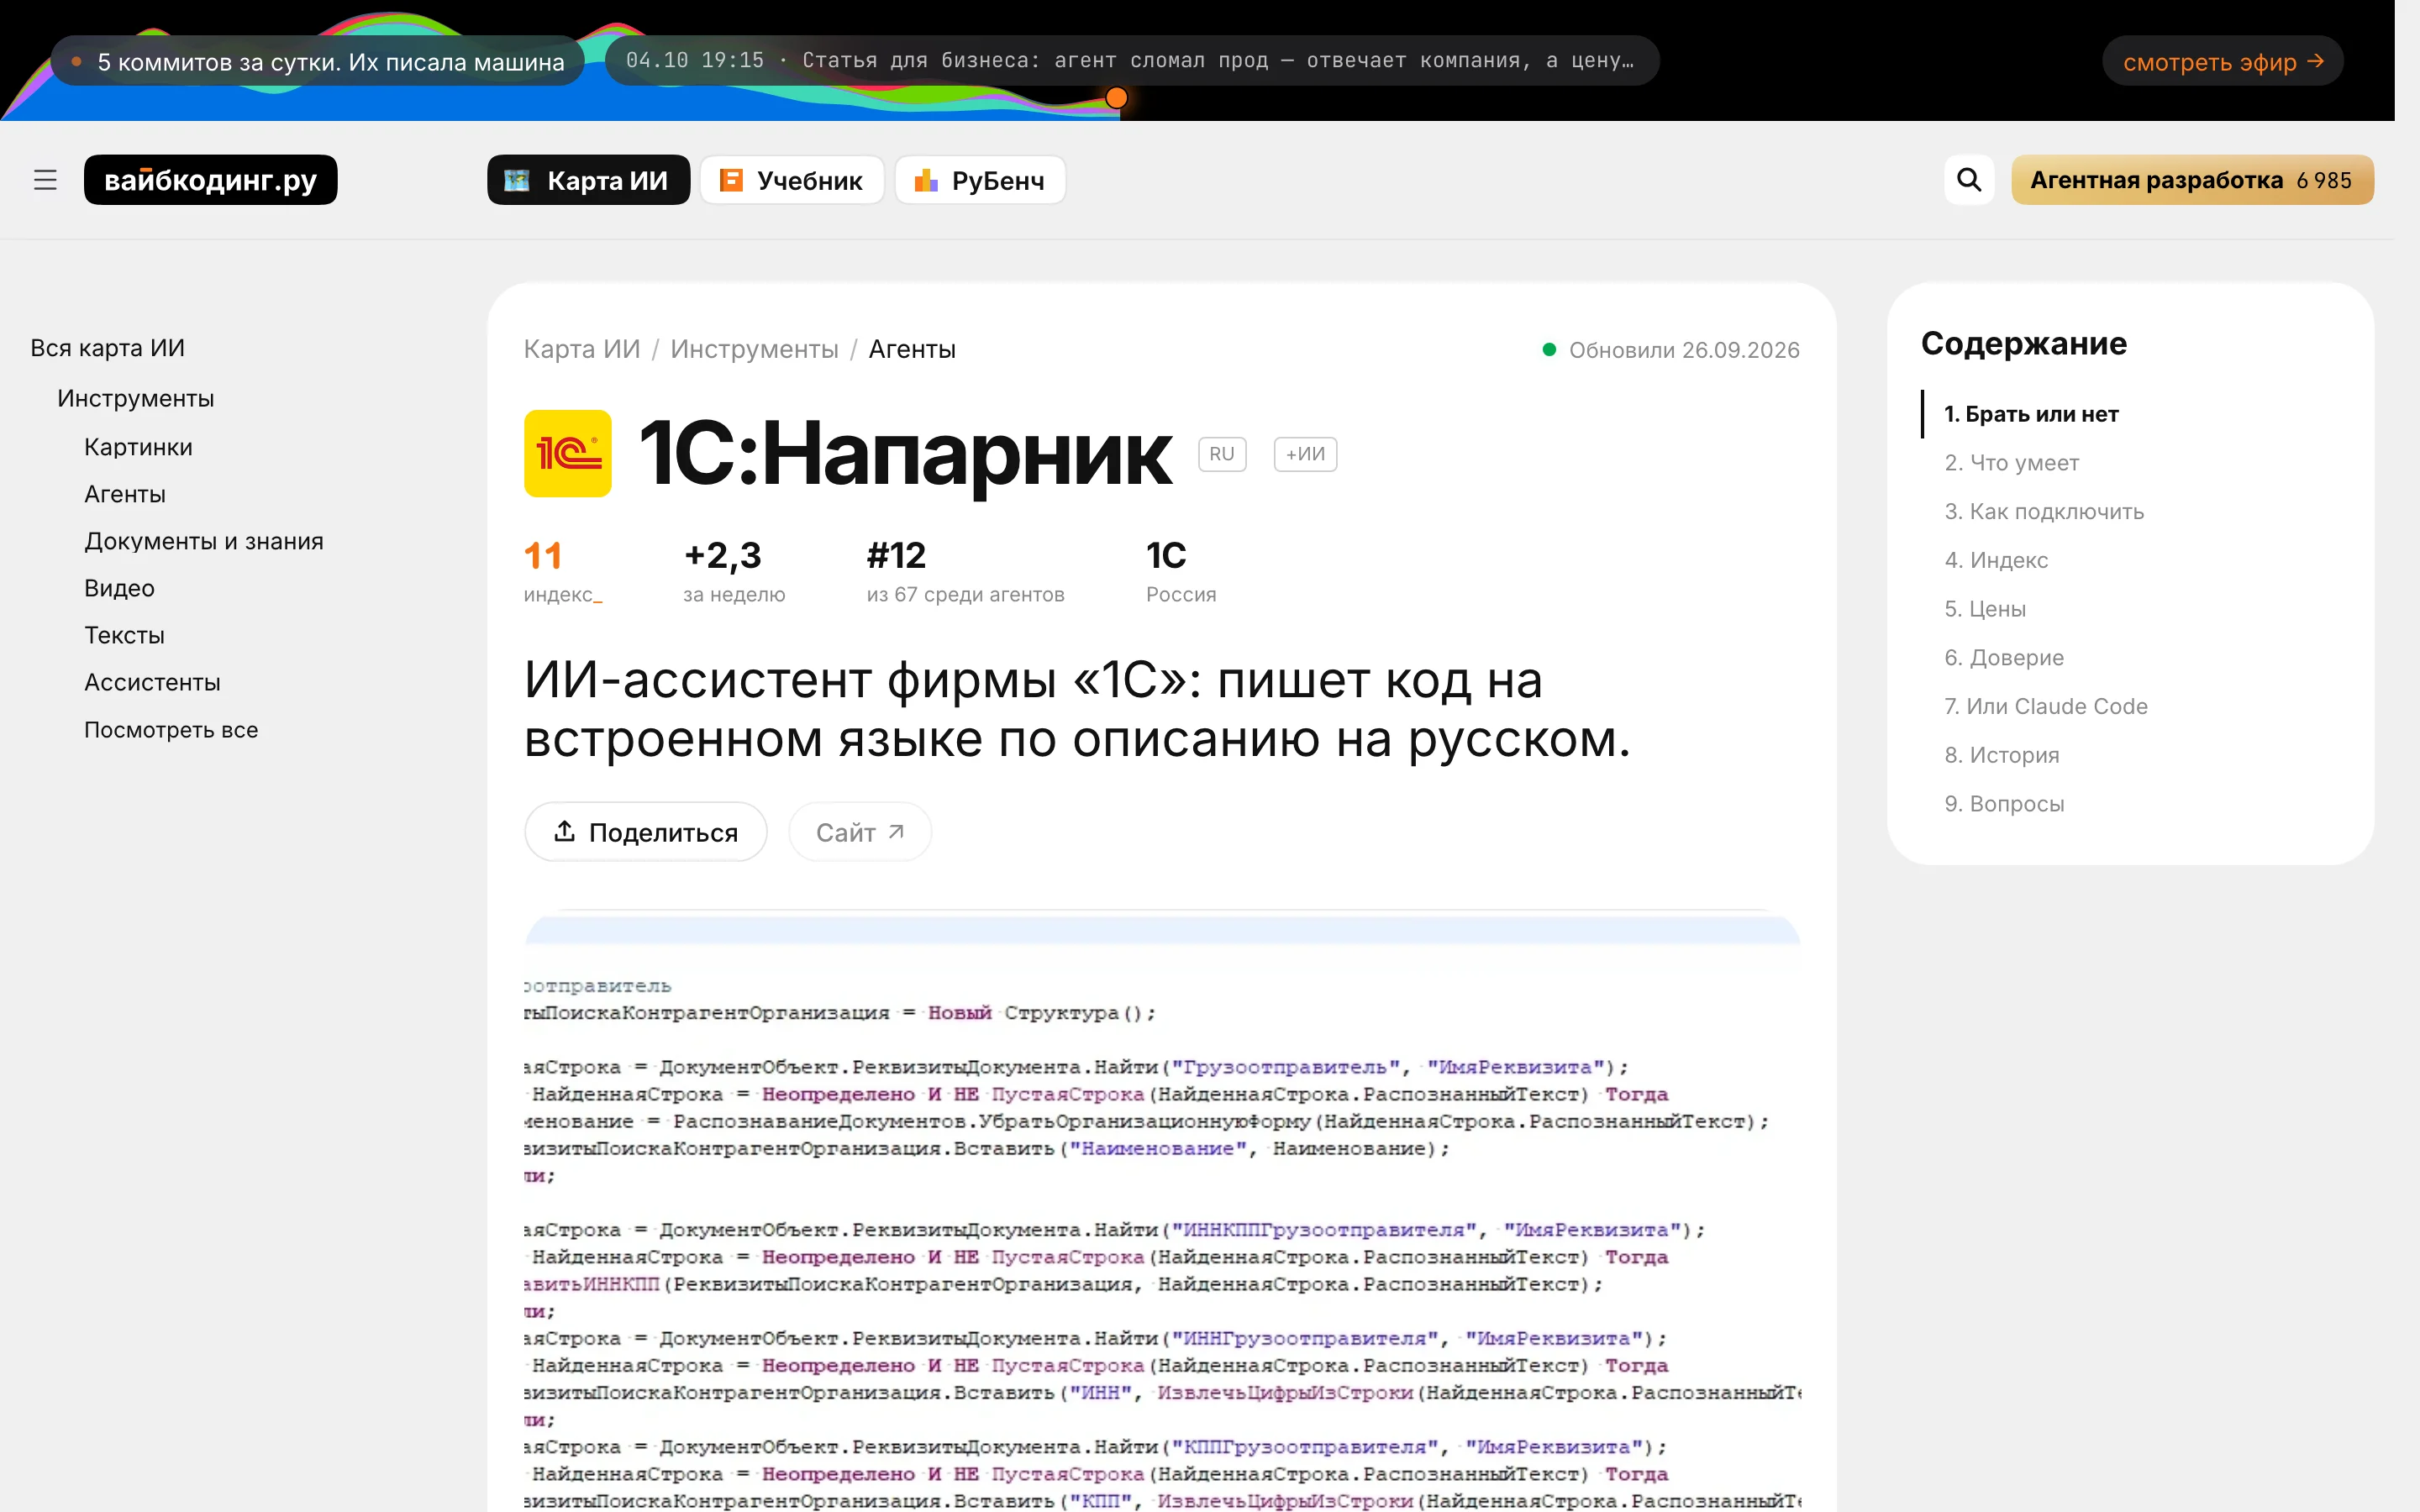The width and height of the screenshot is (2420, 1512).
Task: Open Видео category in sidebar
Action: coord(119,588)
